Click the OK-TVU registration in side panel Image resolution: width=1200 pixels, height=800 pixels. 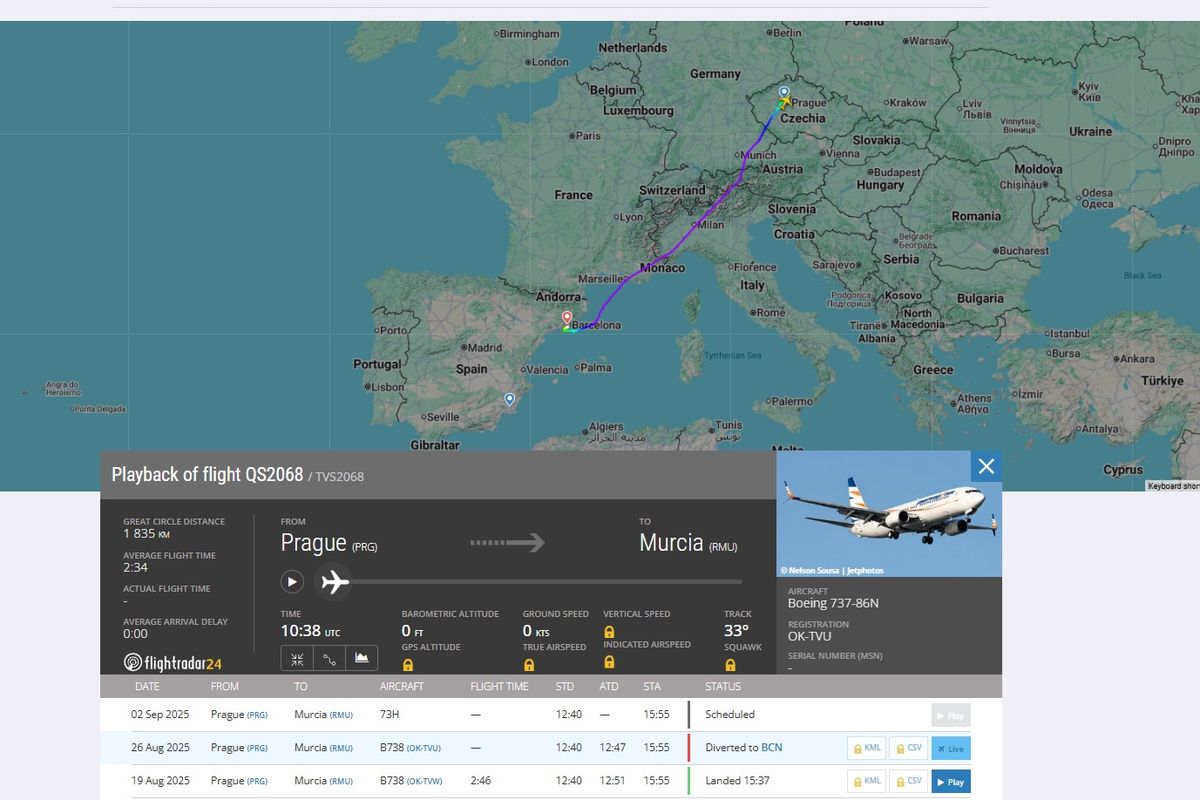click(809, 636)
